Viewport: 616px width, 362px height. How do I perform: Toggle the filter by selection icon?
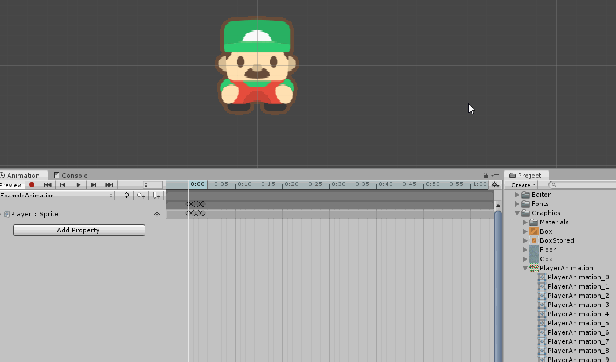(x=126, y=195)
